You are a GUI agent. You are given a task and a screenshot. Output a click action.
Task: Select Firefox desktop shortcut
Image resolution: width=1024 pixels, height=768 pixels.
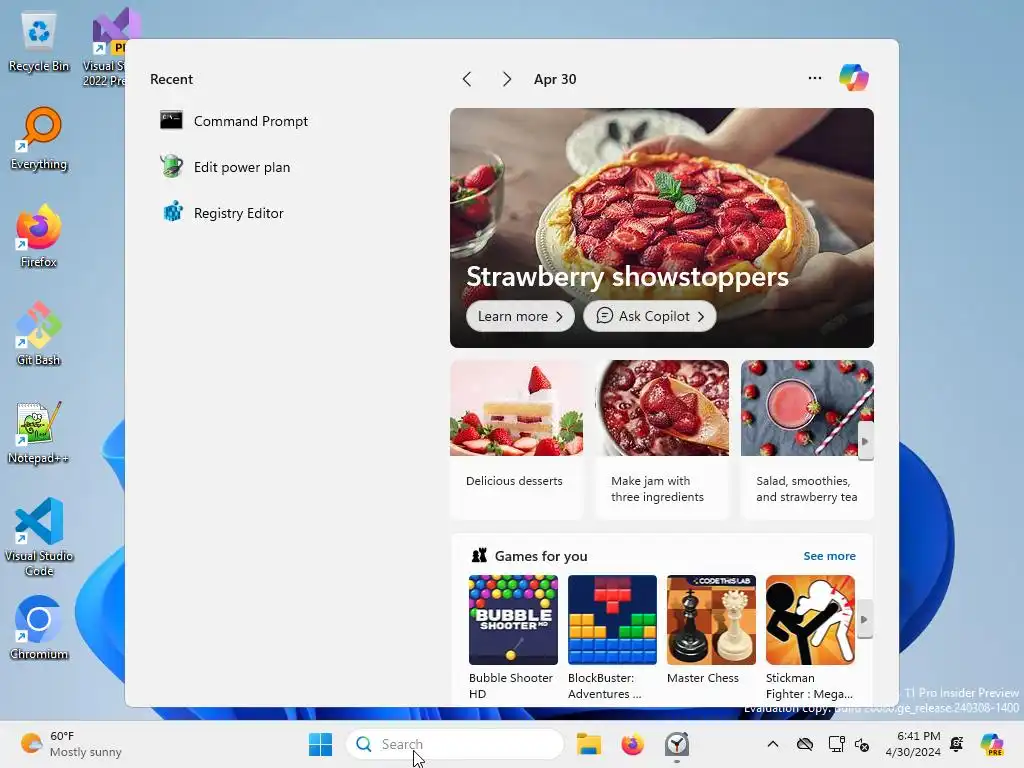39,236
